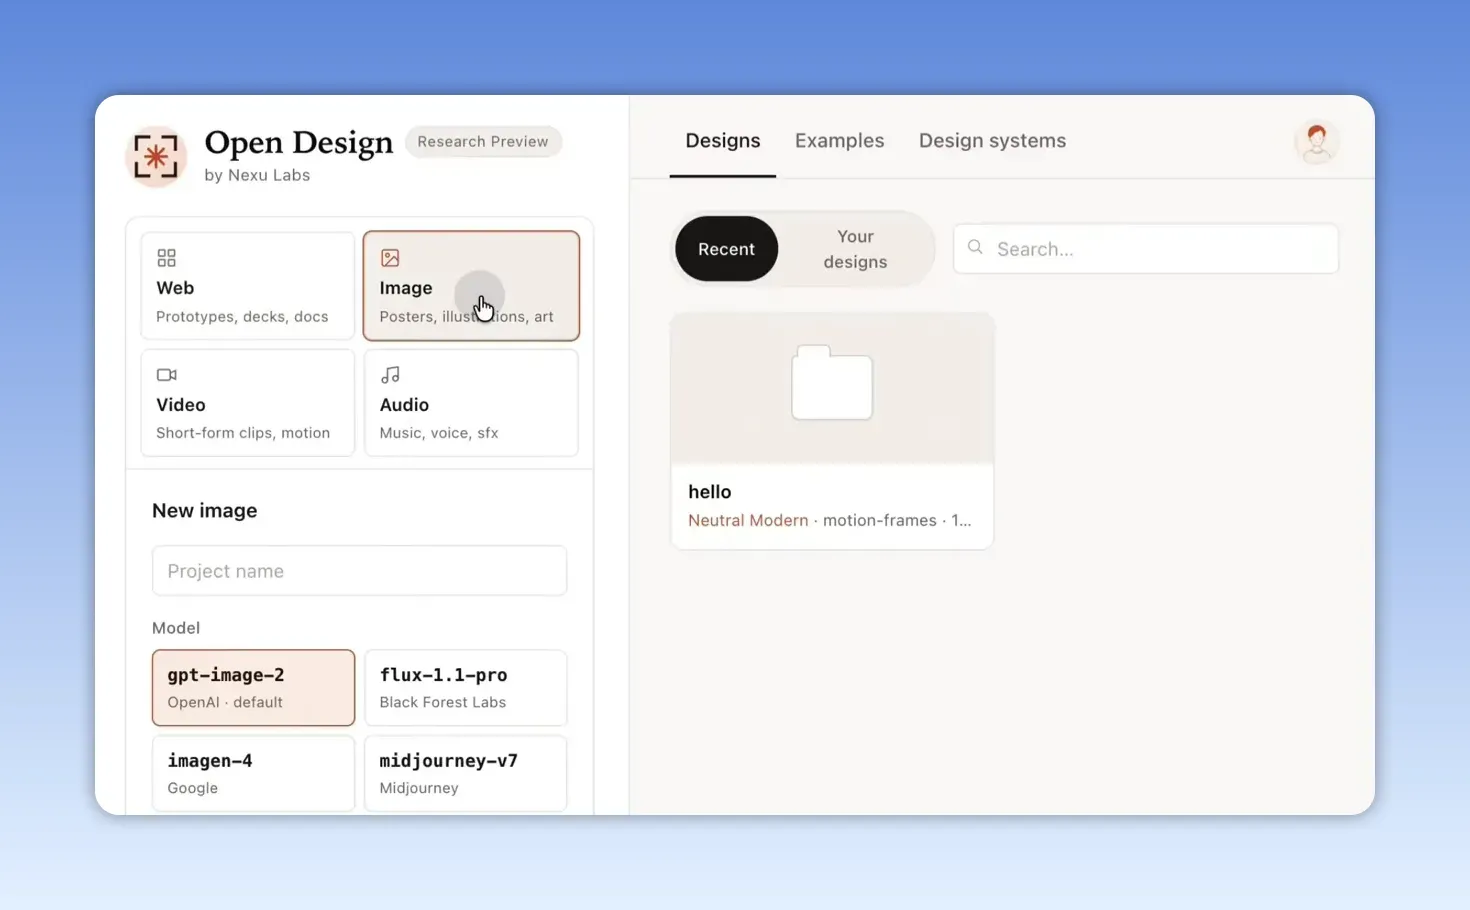The height and width of the screenshot is (910, 1470).
Task: Pick the imagen-4 Google model
Action: click(253, 773)
